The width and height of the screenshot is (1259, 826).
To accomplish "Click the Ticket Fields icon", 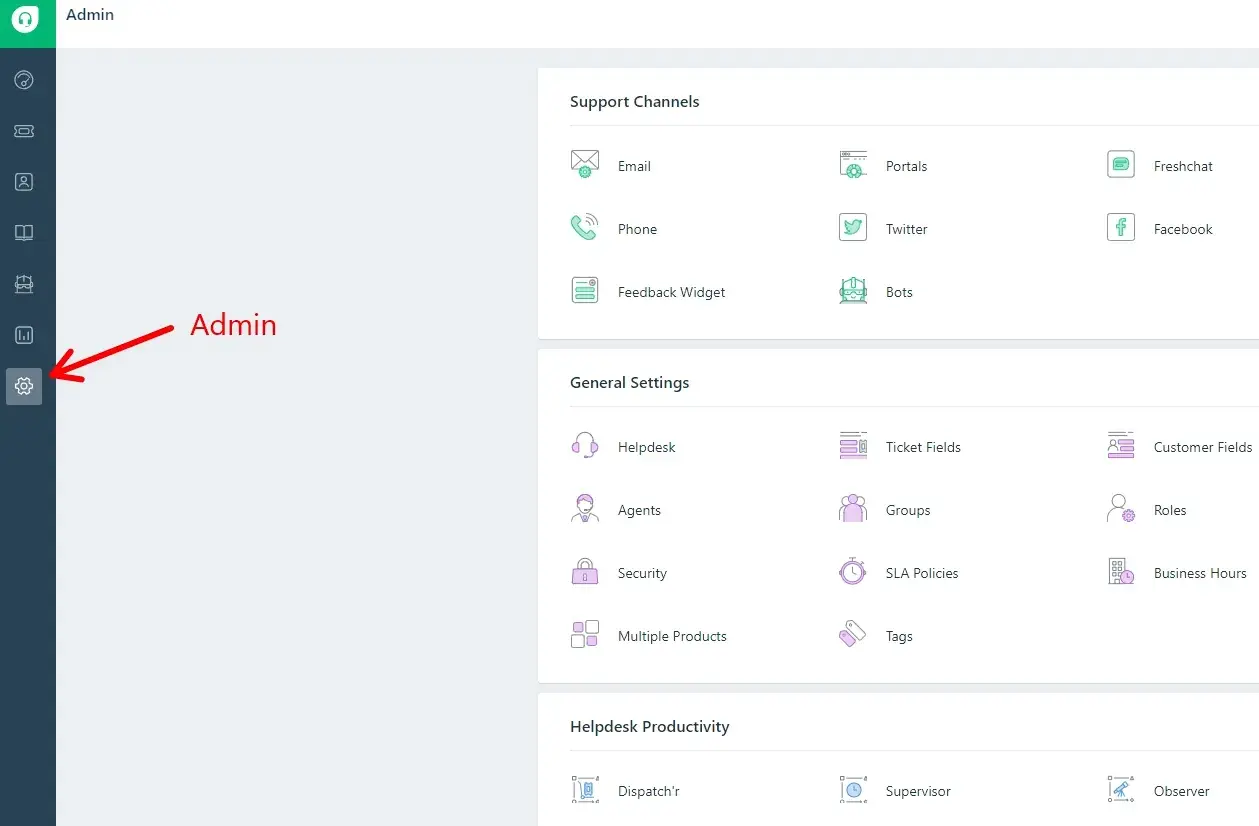I will [853, 445].
